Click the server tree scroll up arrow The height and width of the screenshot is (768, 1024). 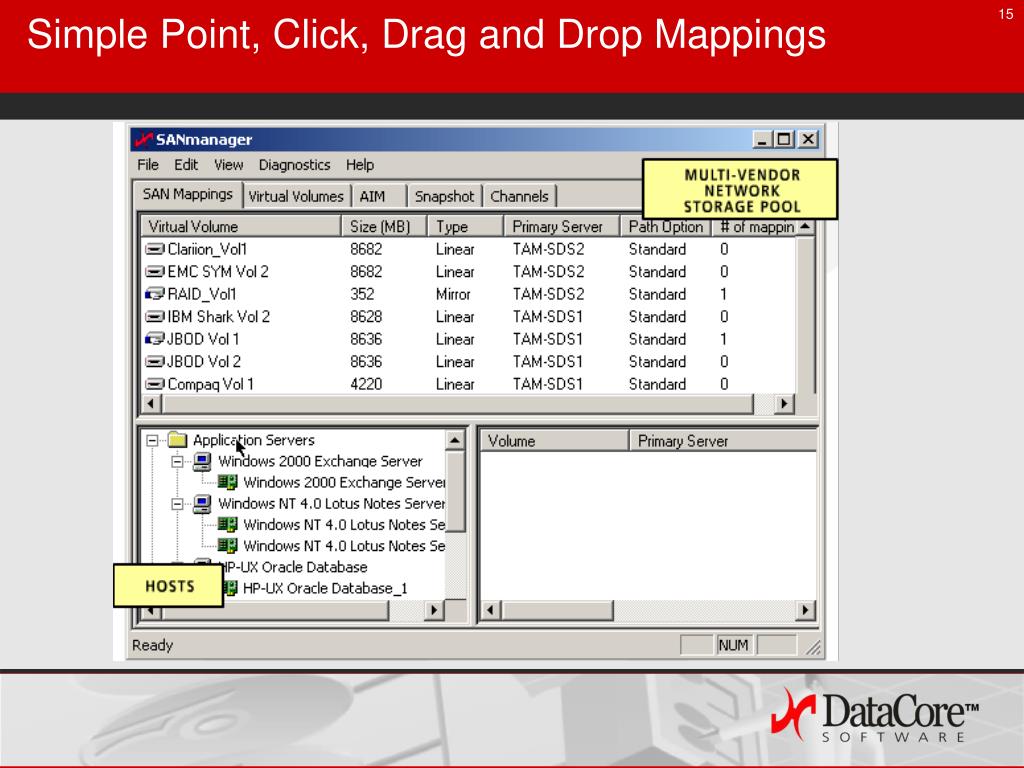click(455, 440)
